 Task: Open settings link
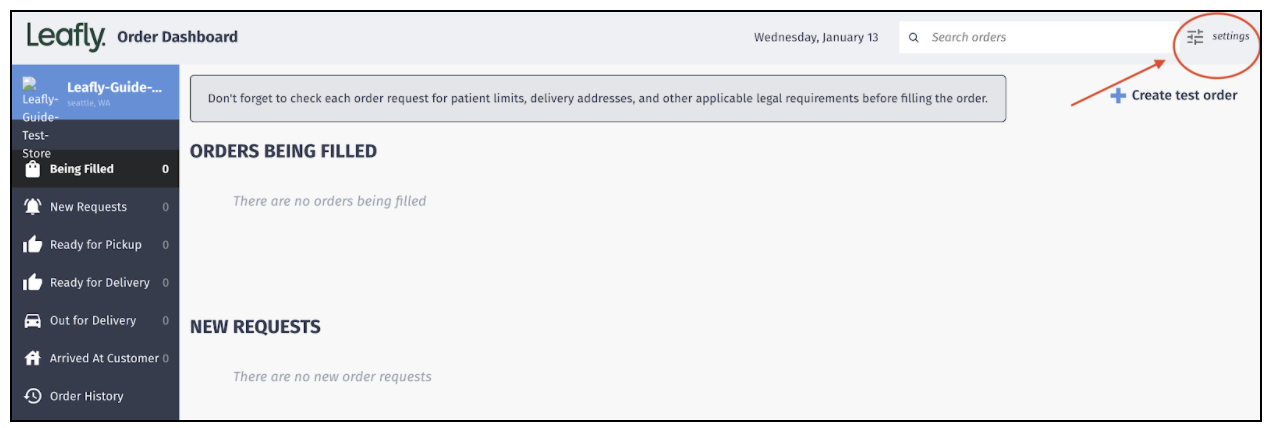1230,37
